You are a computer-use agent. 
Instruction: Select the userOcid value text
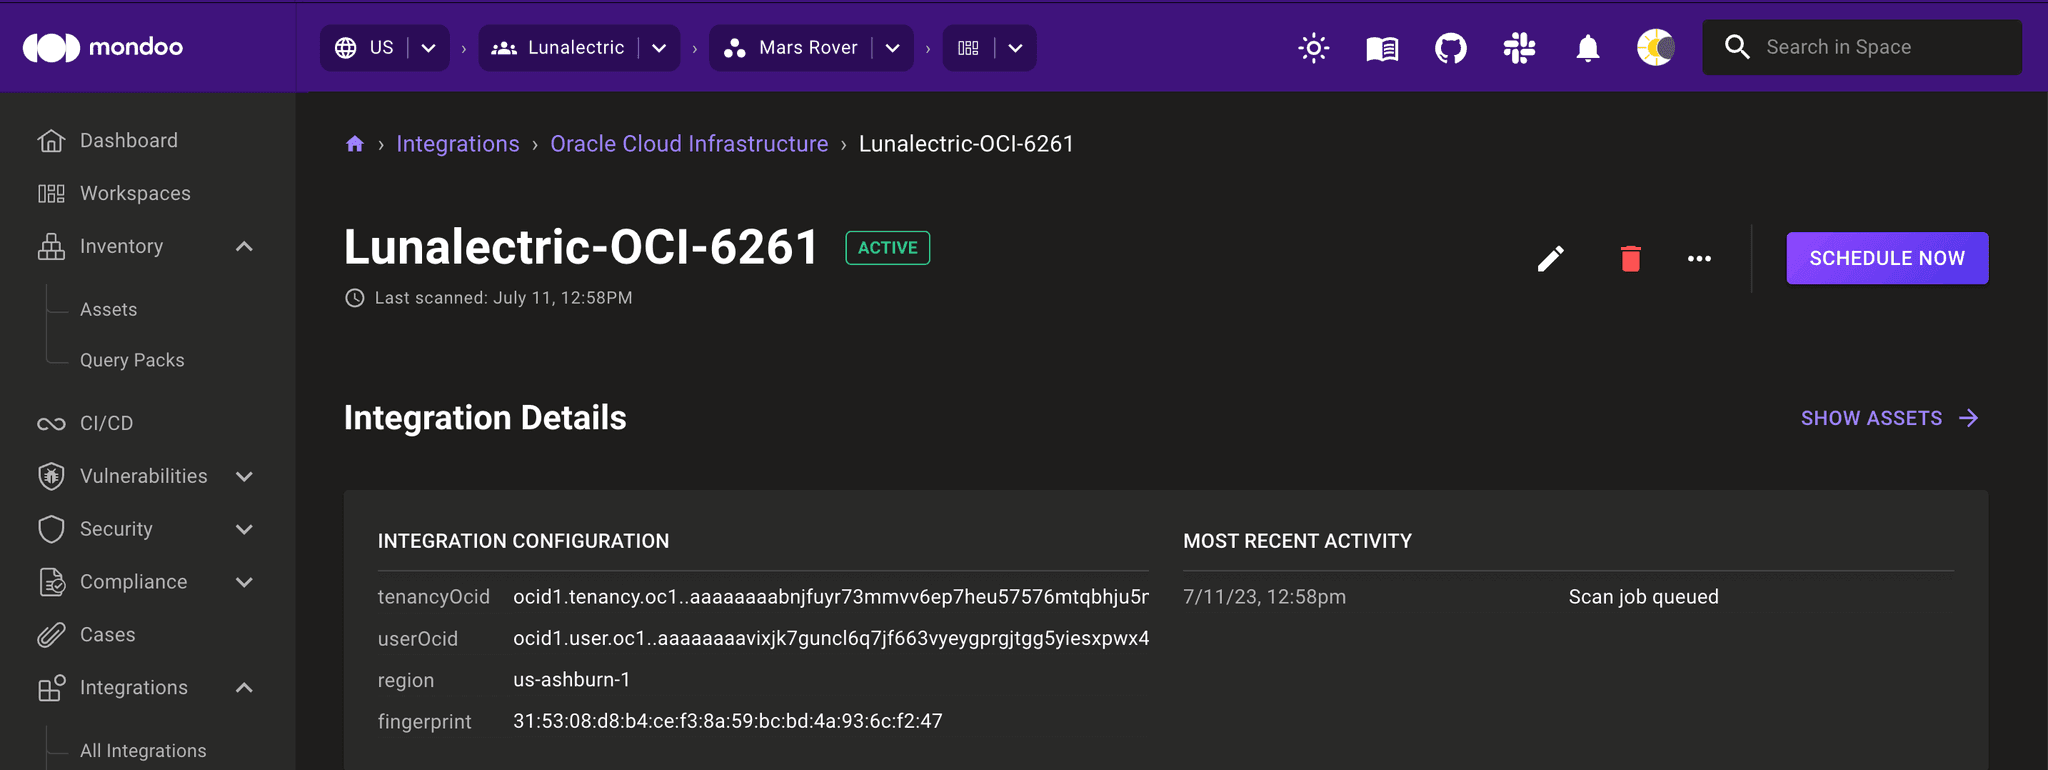pyautogui.click(x=831, y=639)
